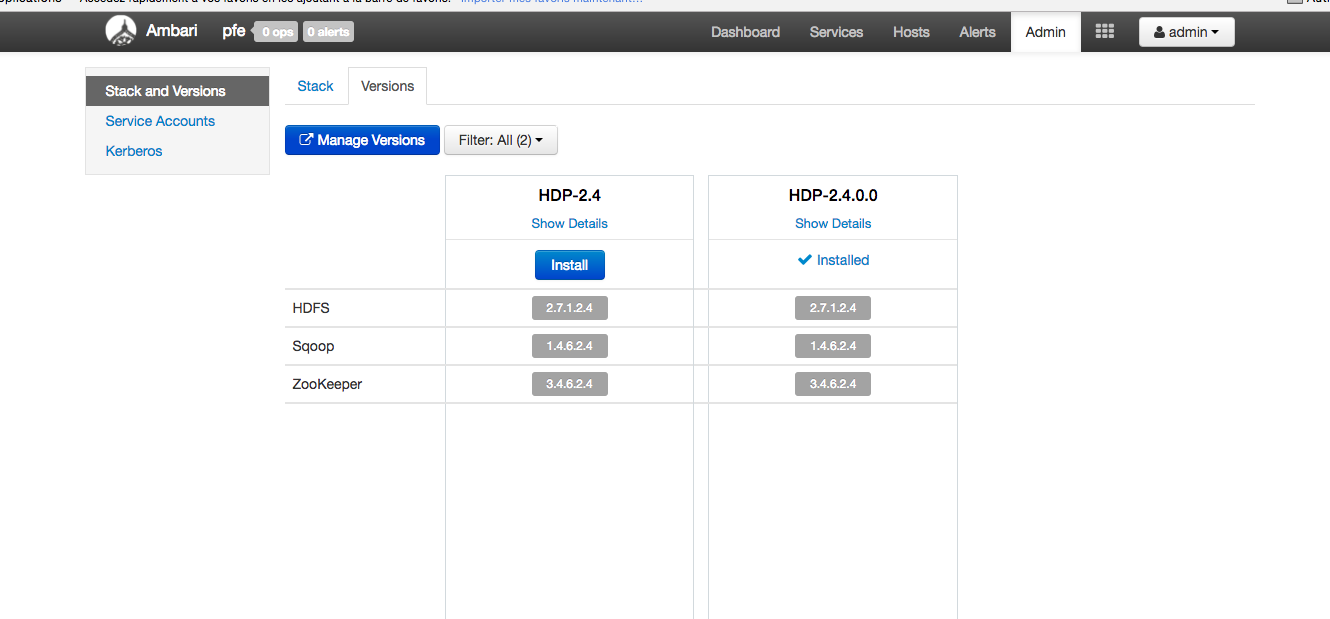This screenshot has height=619, width=1330.
Task: Open Service Accounts in sidebar
Action: [x=160, y=121]
